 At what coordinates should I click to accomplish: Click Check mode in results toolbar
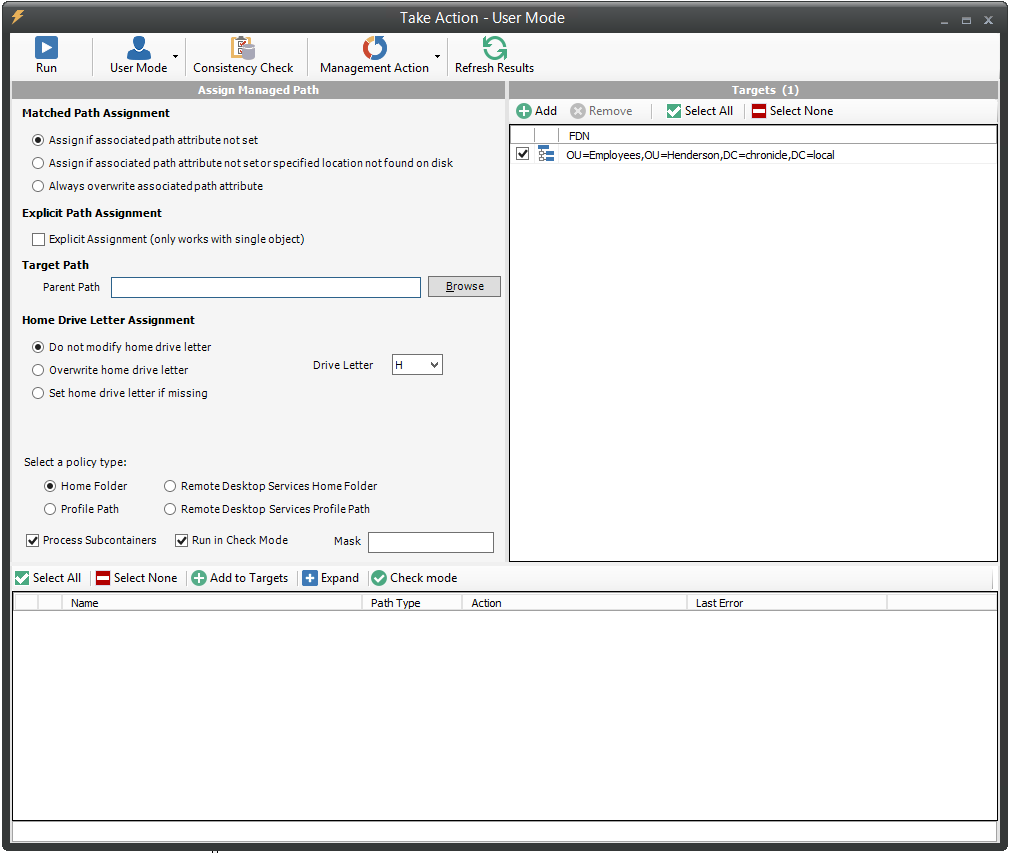[414, 578]
